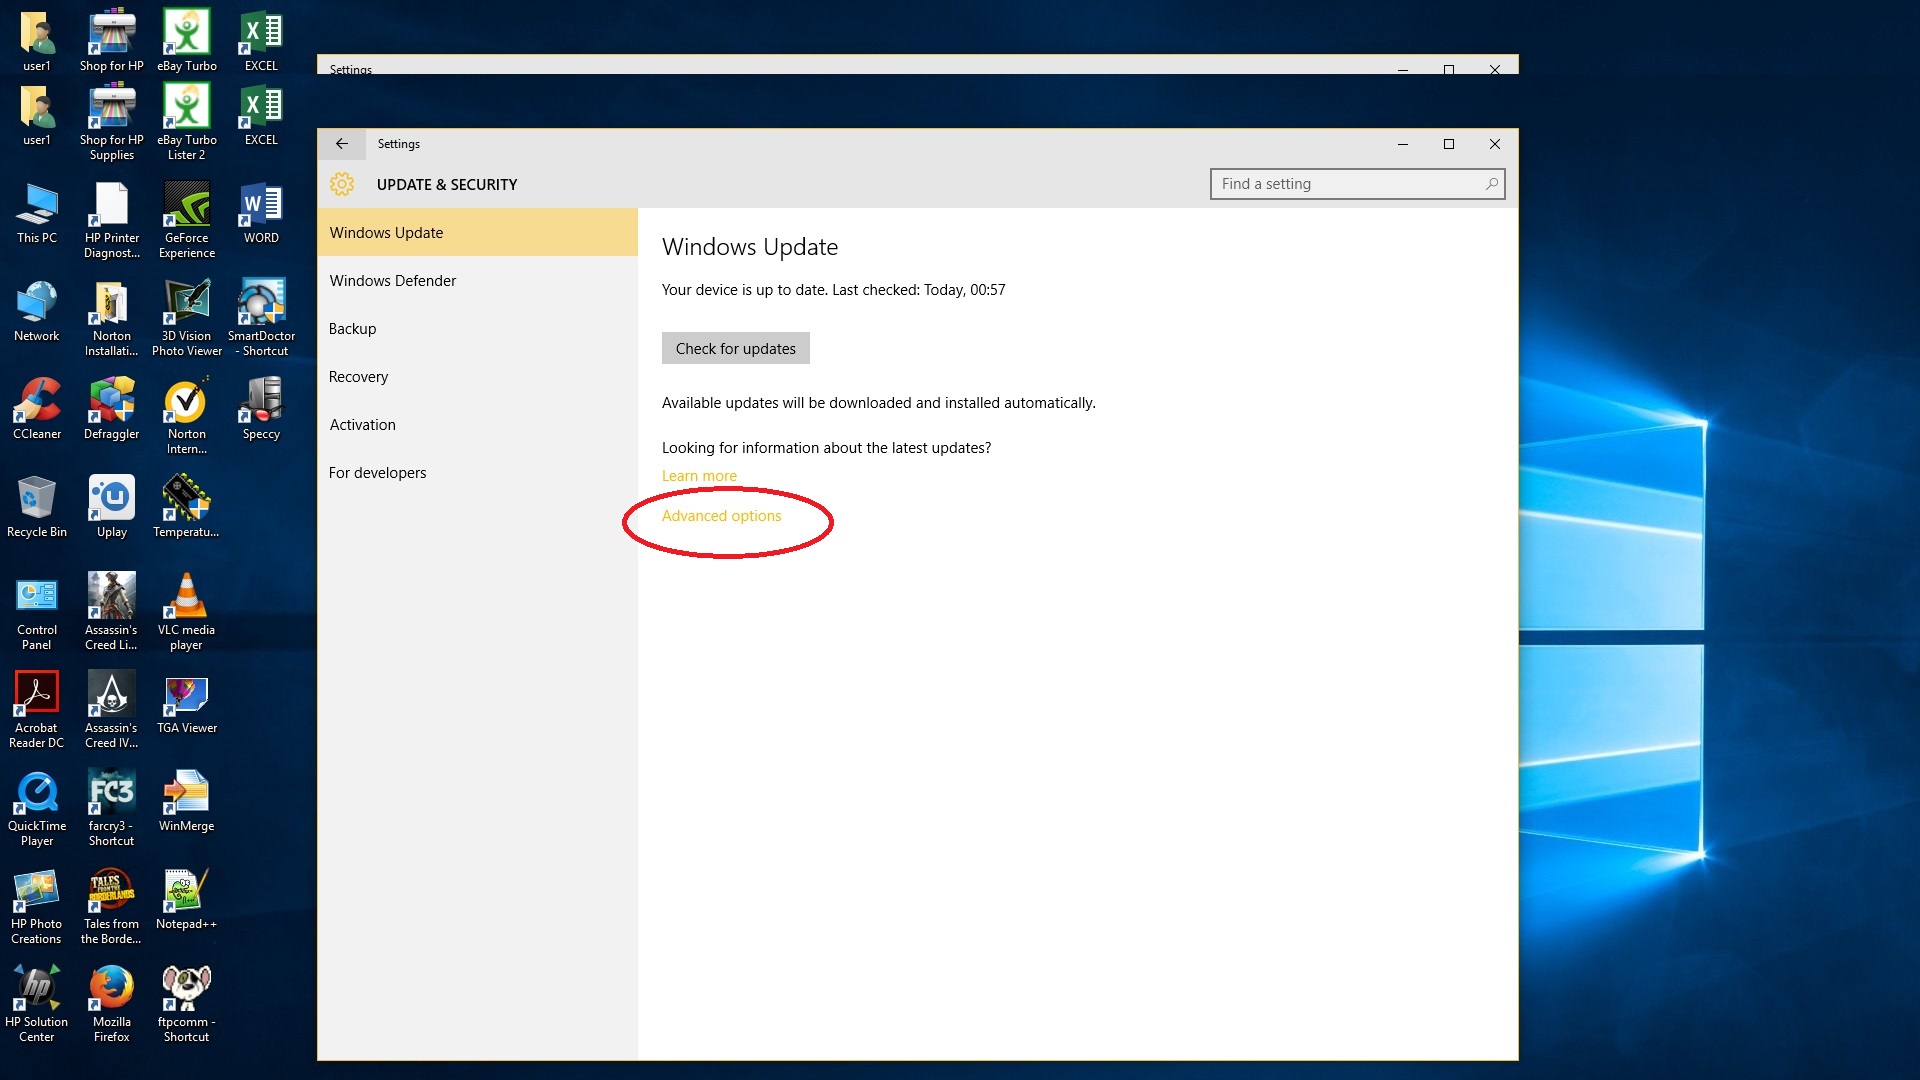Image resolution: width=1920 pixels, height=1080 pixels.
Task: Open Acrobat Reader DC shortcut
Action: click(x=37, y=709)
